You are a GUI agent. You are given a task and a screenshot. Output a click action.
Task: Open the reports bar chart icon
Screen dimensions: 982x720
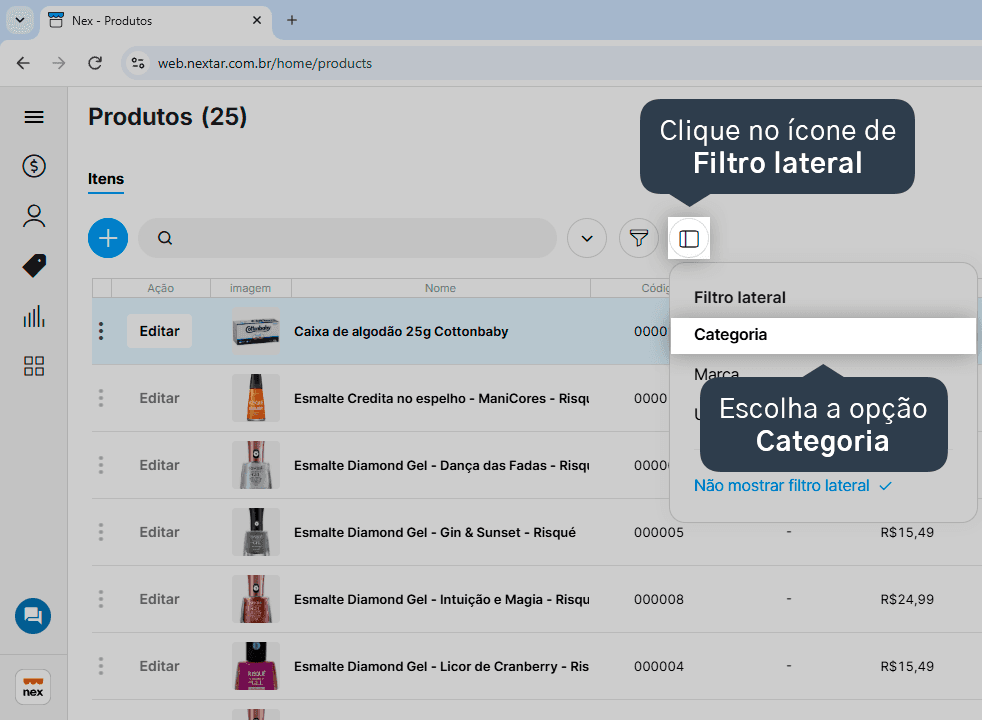pyautogui.click(x=34, y=316)
